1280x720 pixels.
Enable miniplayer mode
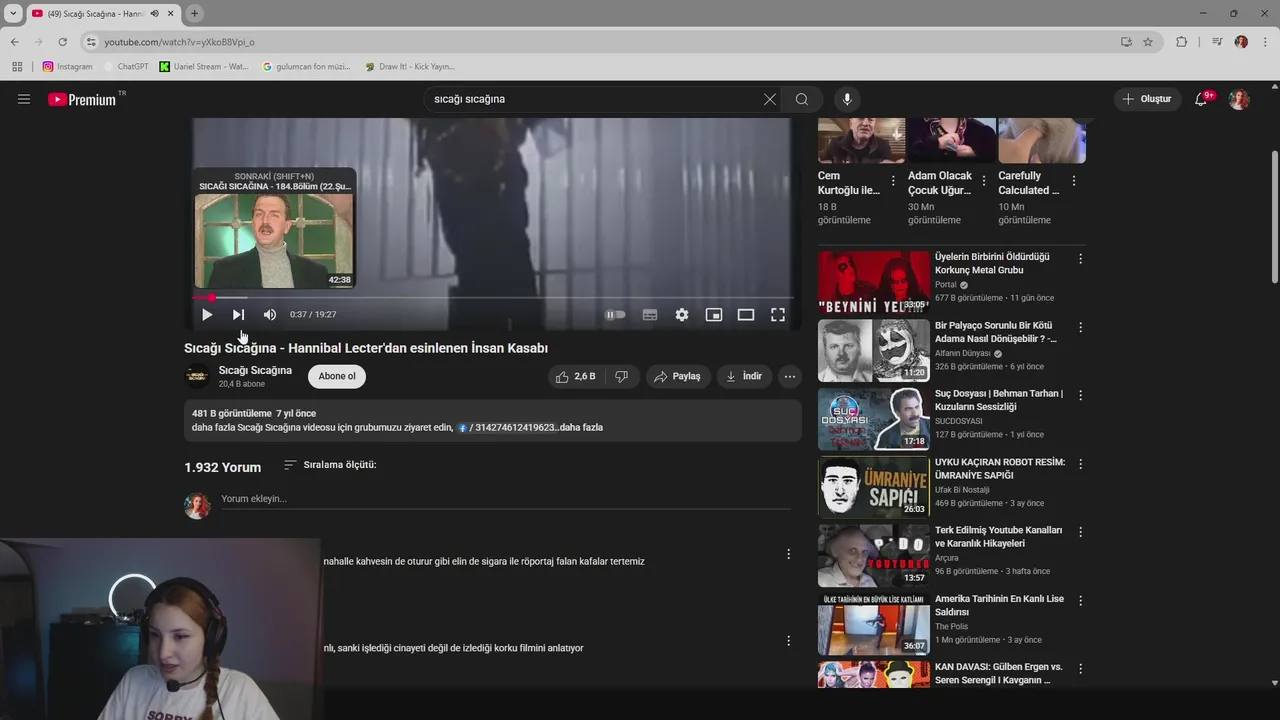[x=714, y=314]
